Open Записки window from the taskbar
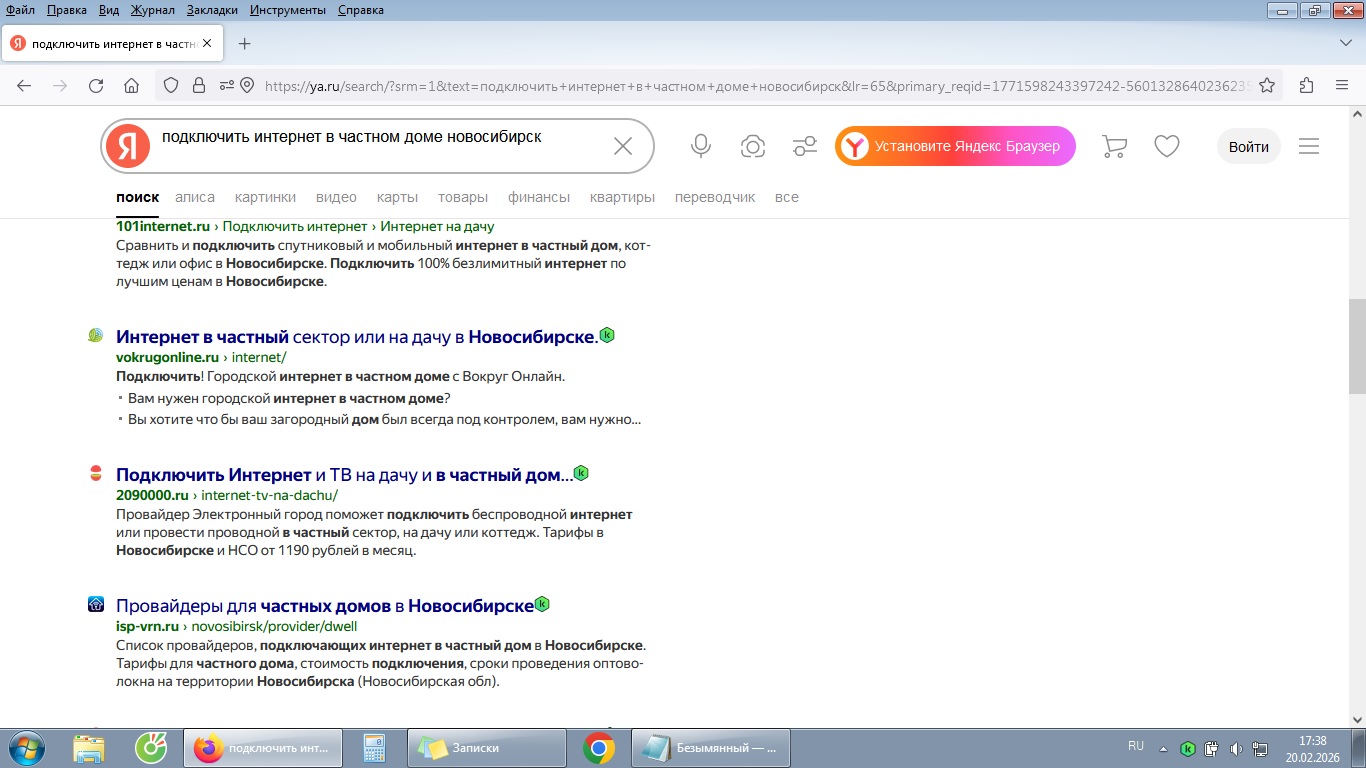The width and height of the screenshot is (1366, 768). (x=486, y=748)
